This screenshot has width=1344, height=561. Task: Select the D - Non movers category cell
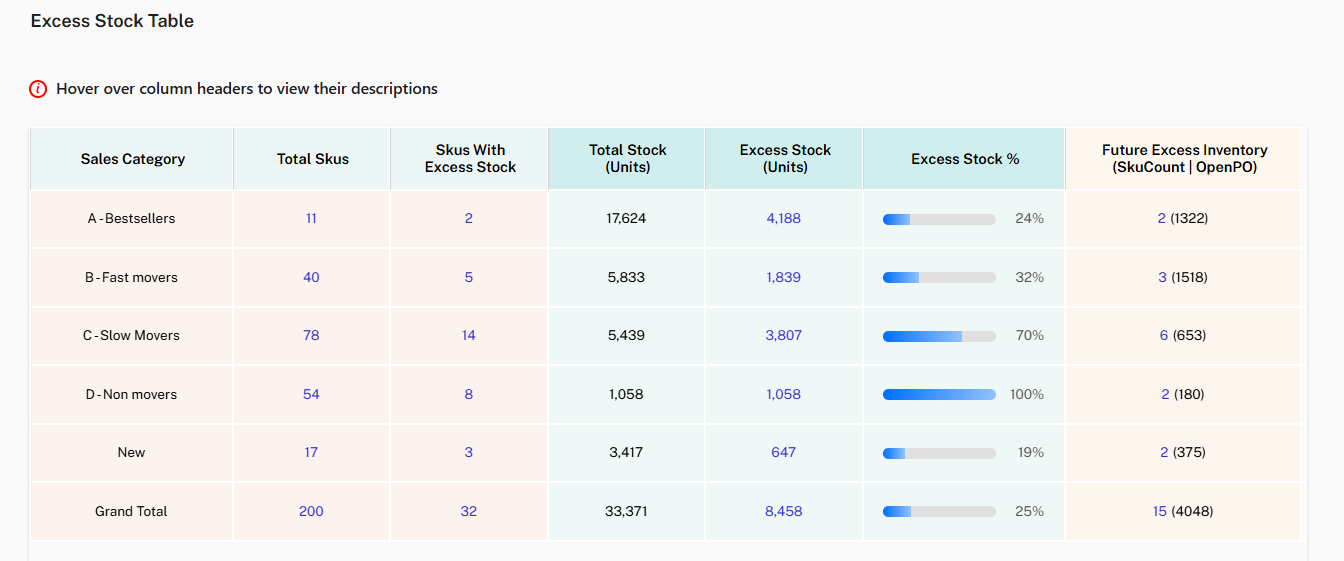pyautogui.click(x=131, y=394)
